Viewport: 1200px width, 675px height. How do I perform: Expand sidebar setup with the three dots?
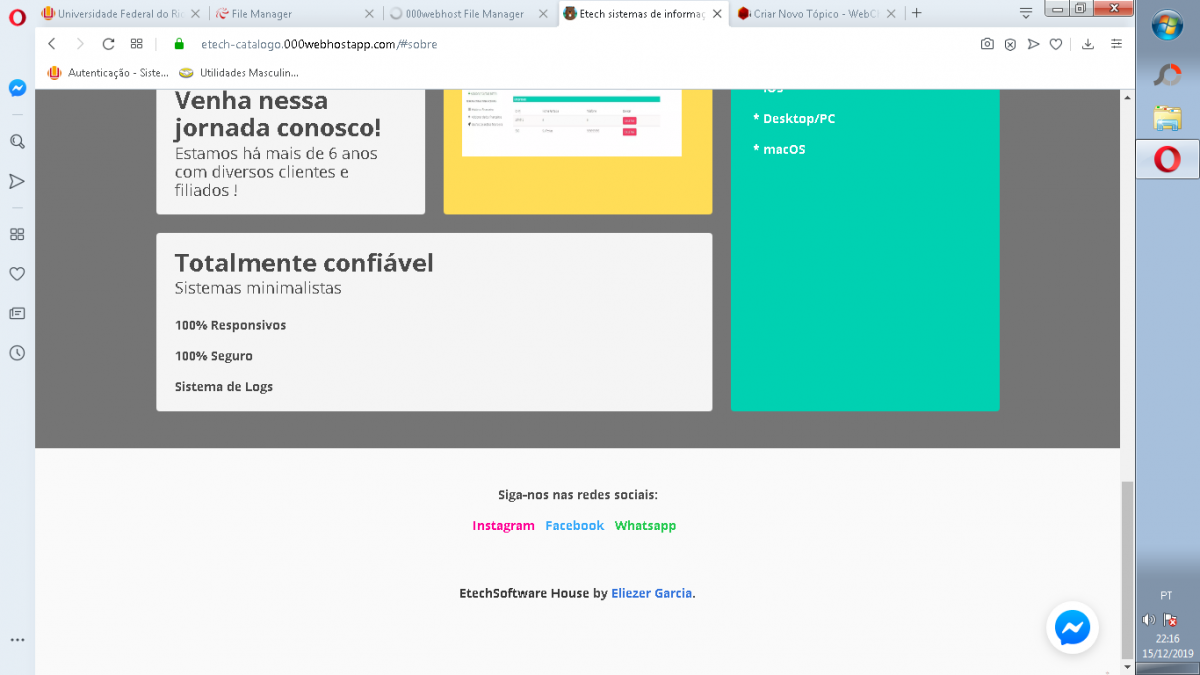[17, 639]
